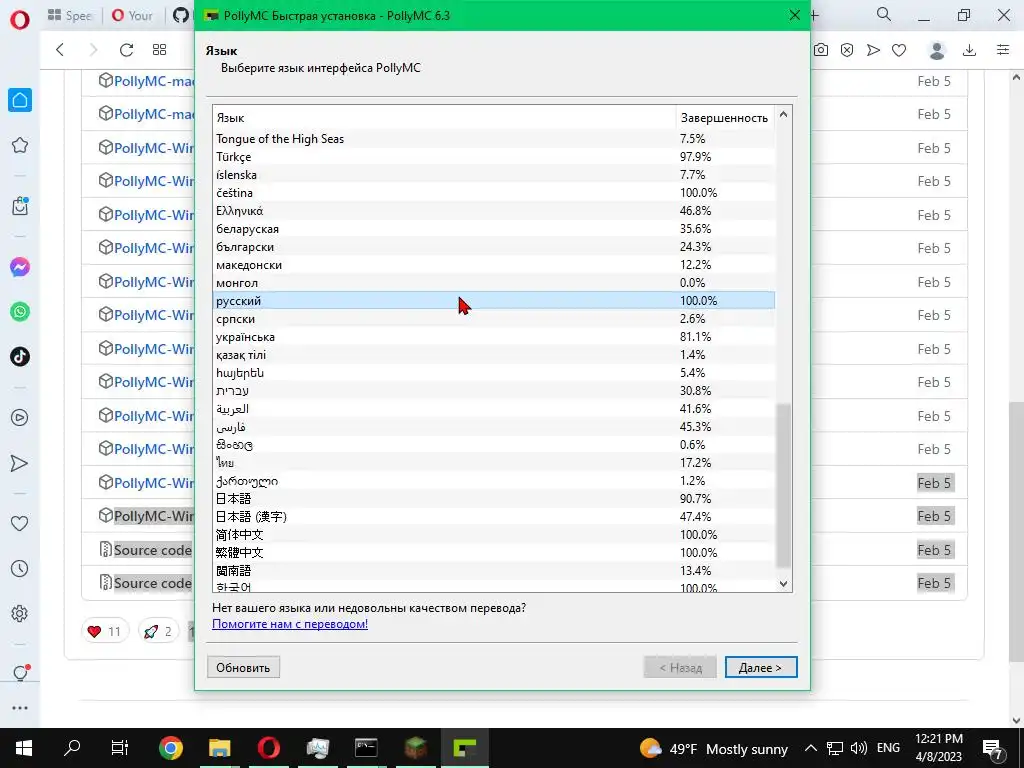The image size is (1024, 768).
Task: Select русский language row
Action: (x=494, y=301)
